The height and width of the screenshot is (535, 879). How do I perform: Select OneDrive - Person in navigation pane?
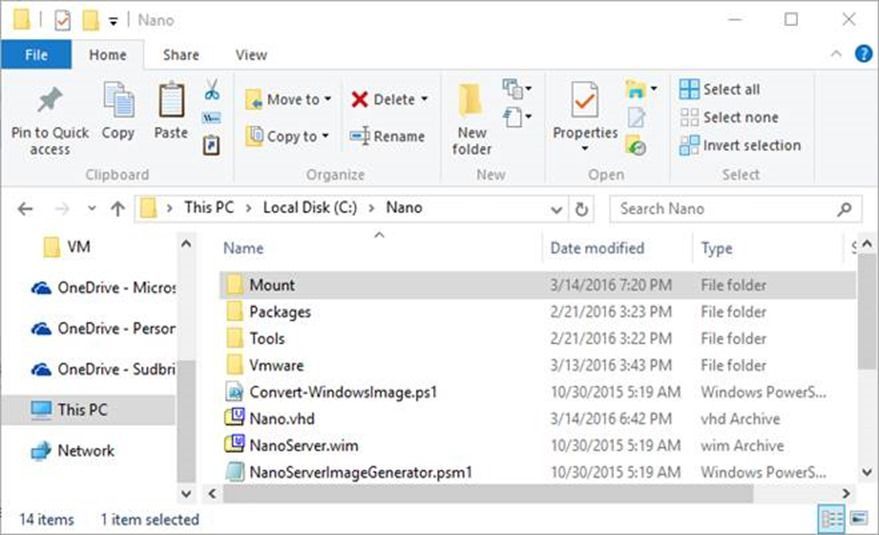(103, 328)
